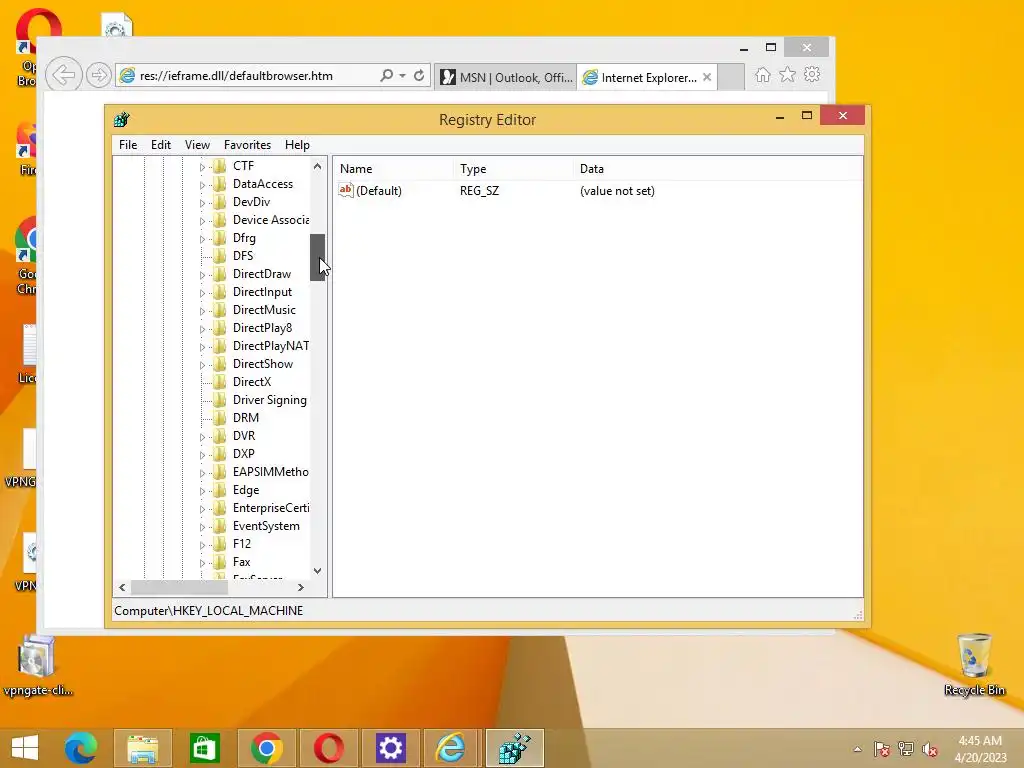Click the Edge key folder icon
This screenshot has width=1024, height=768.
(220, 490)
